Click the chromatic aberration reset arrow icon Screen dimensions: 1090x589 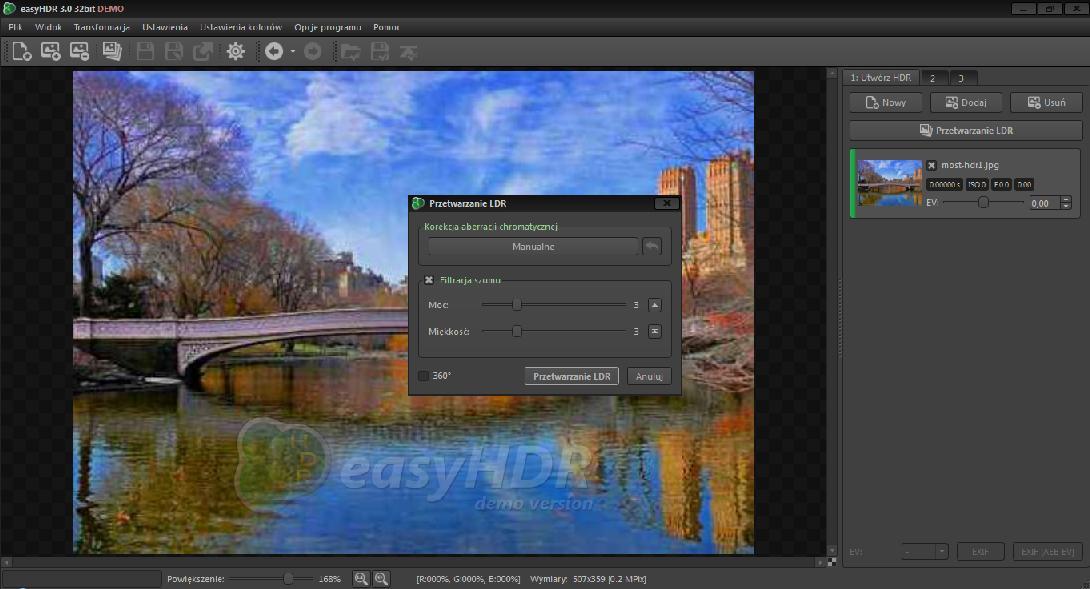(x=652, y=246)
